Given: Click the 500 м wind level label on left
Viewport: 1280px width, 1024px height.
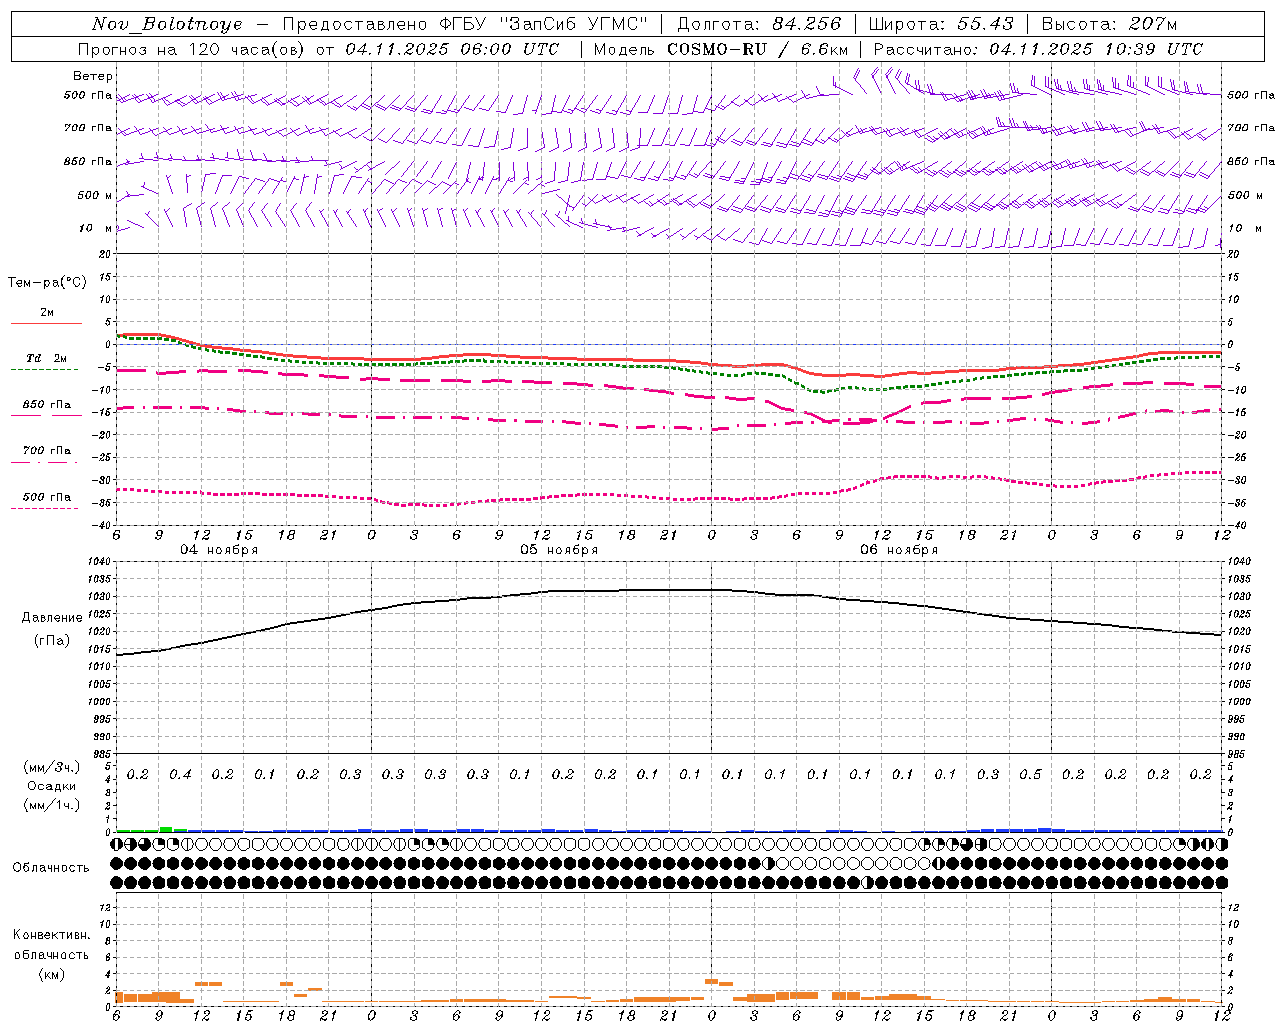Looking at the screenshot, I should point(95,196).
